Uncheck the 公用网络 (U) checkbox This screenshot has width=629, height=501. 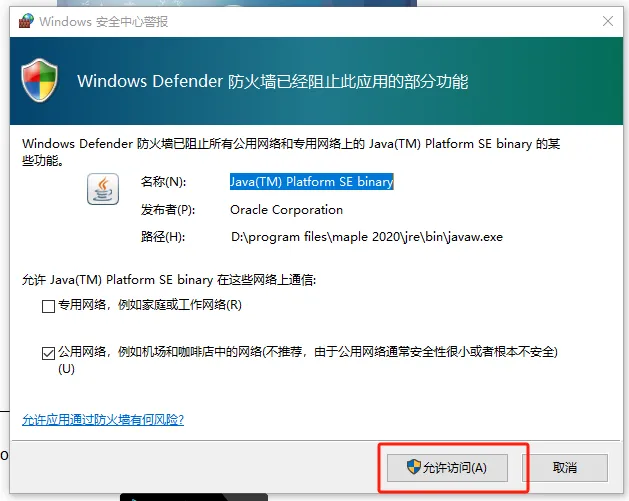48,353
